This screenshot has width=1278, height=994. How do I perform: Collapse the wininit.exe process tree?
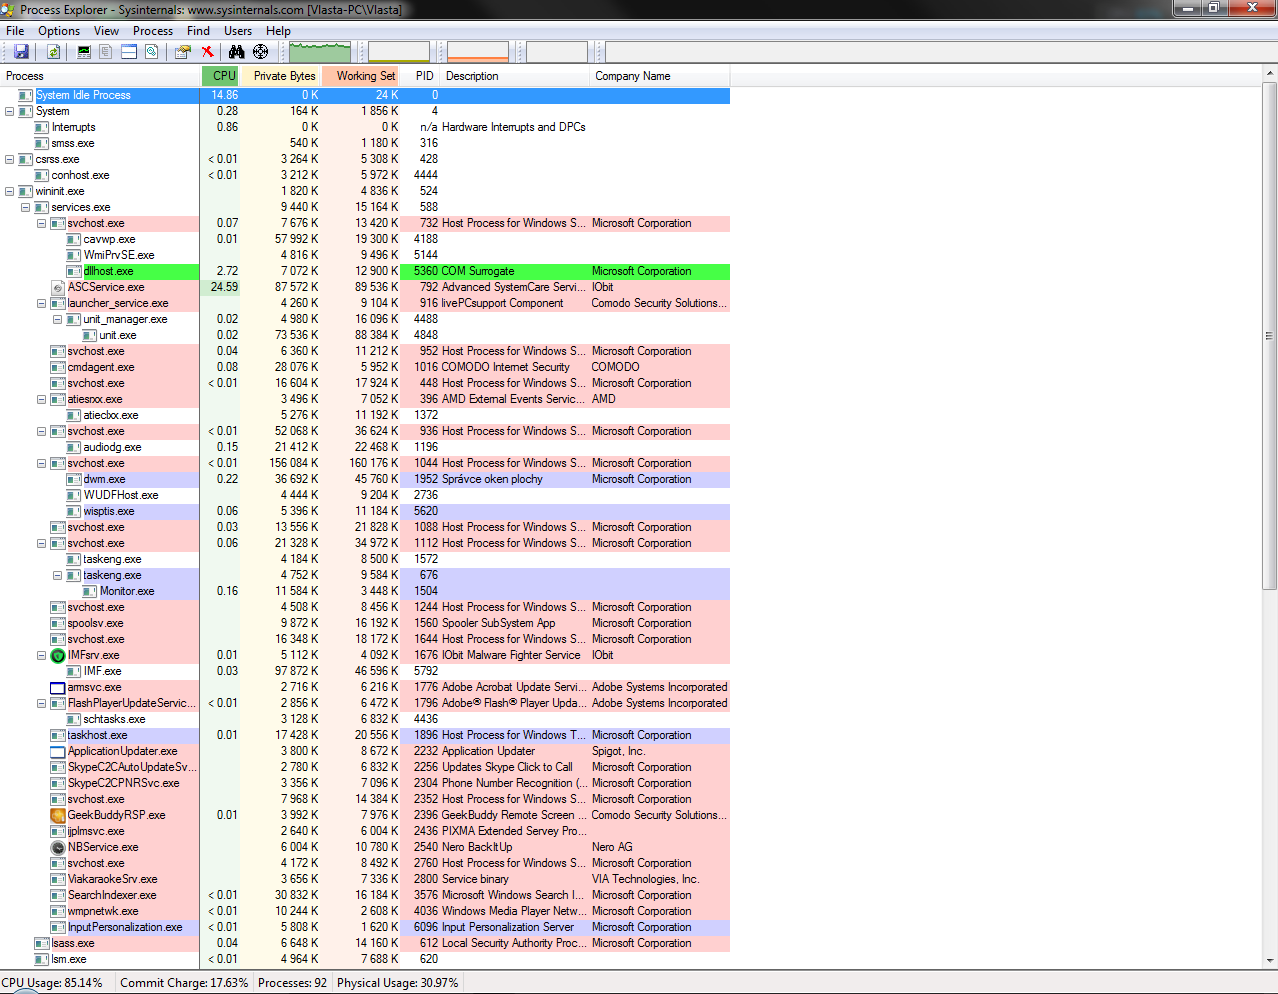pyautogui.click(x=10, y=192)
